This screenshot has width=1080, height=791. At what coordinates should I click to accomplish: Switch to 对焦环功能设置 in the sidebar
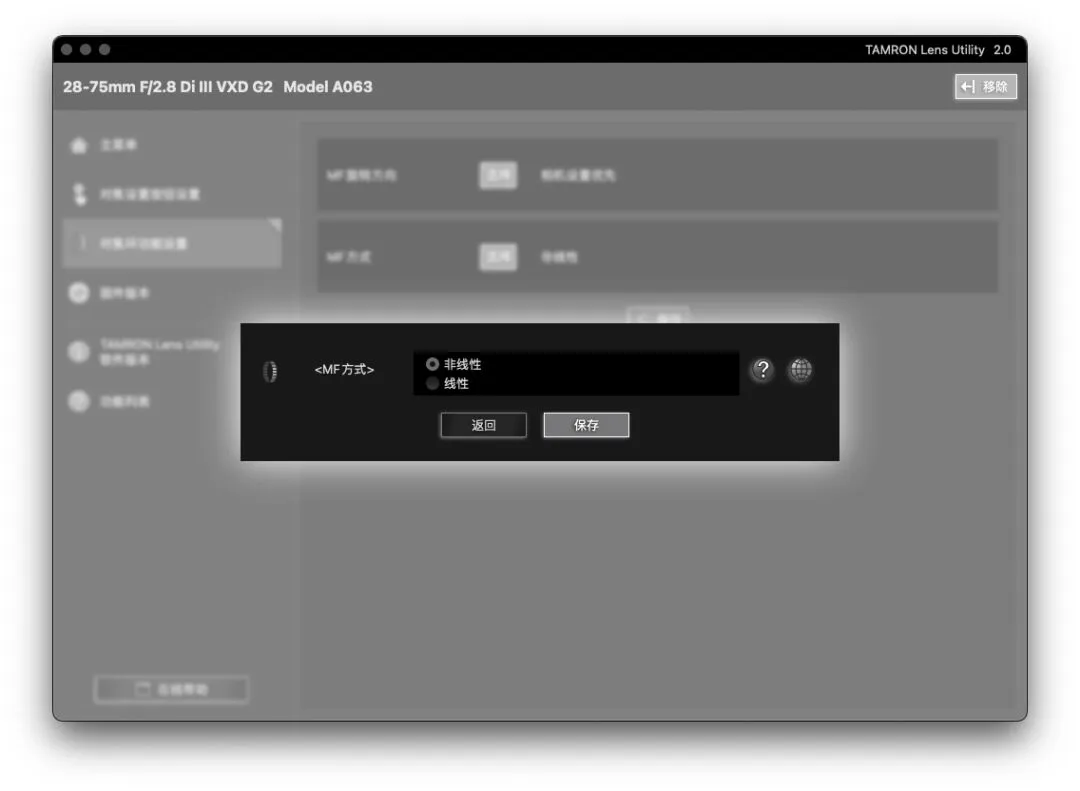(x=171, y=244)
